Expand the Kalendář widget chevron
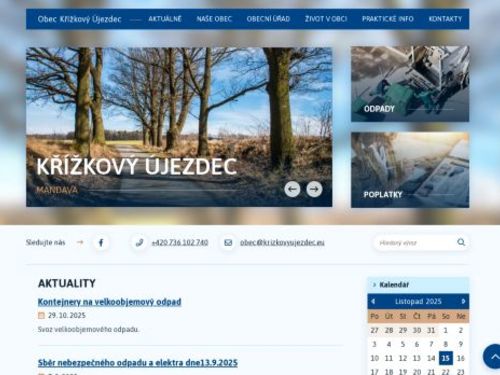Screen dimensions: 500x375 tap(374, 285)
